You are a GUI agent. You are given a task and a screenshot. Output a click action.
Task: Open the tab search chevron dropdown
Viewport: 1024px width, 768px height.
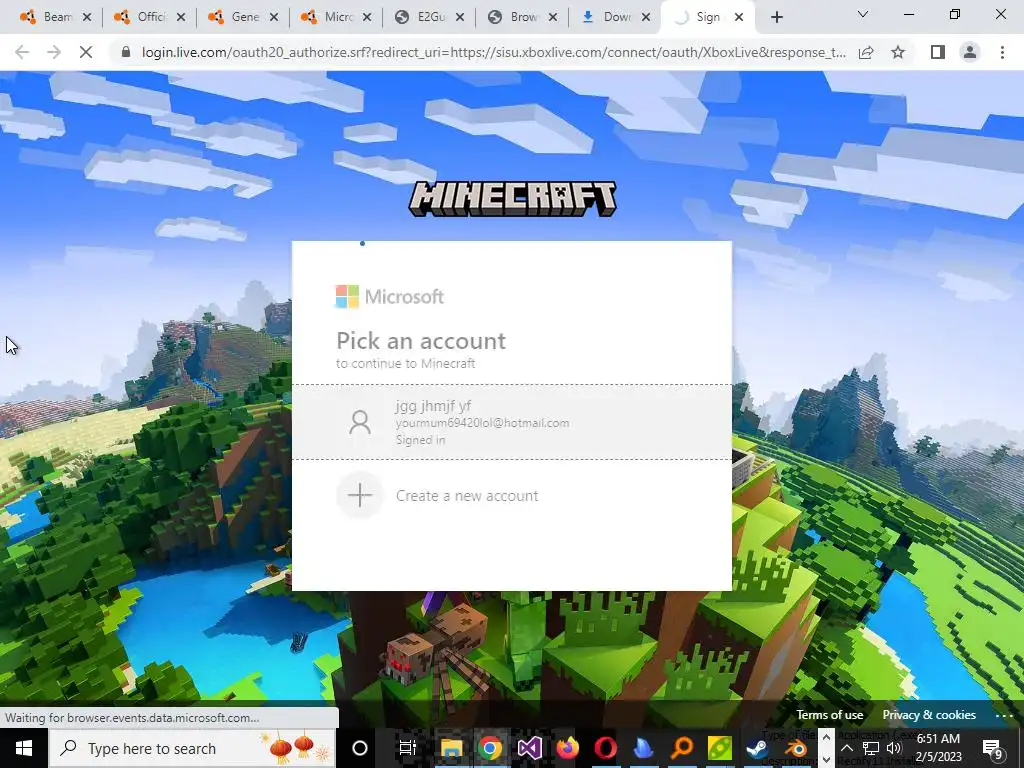pos(862,14)
